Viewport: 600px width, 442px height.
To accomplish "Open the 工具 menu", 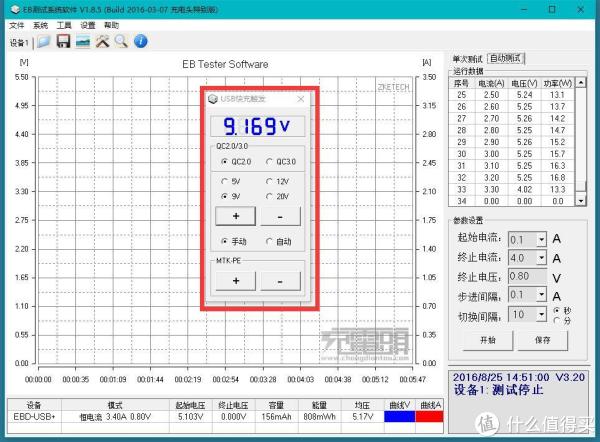I will click(64, 25).
